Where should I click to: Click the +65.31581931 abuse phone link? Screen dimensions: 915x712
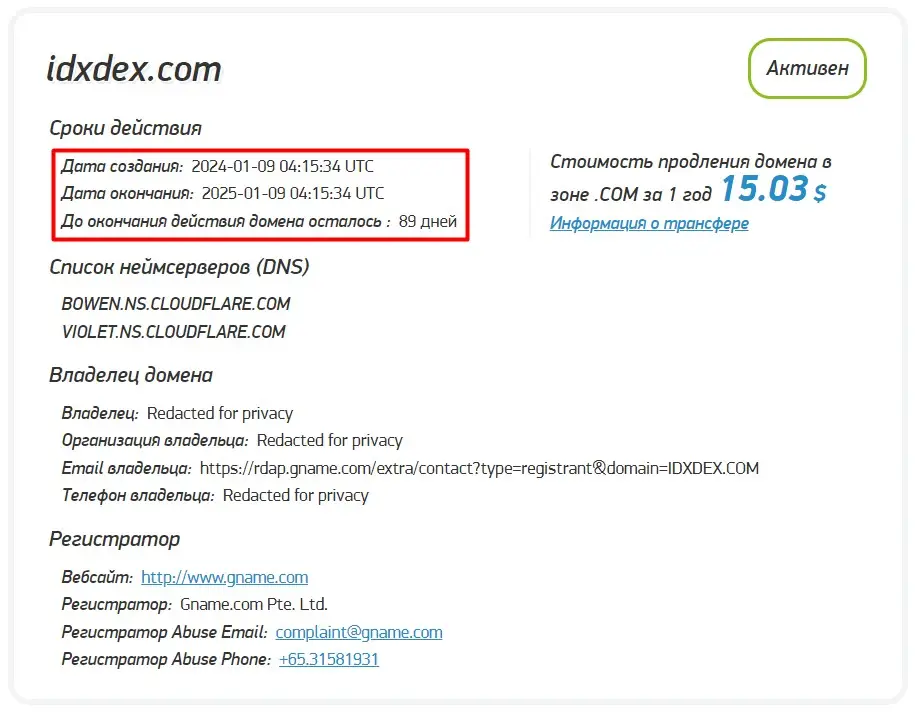click(x=329, y=659)
